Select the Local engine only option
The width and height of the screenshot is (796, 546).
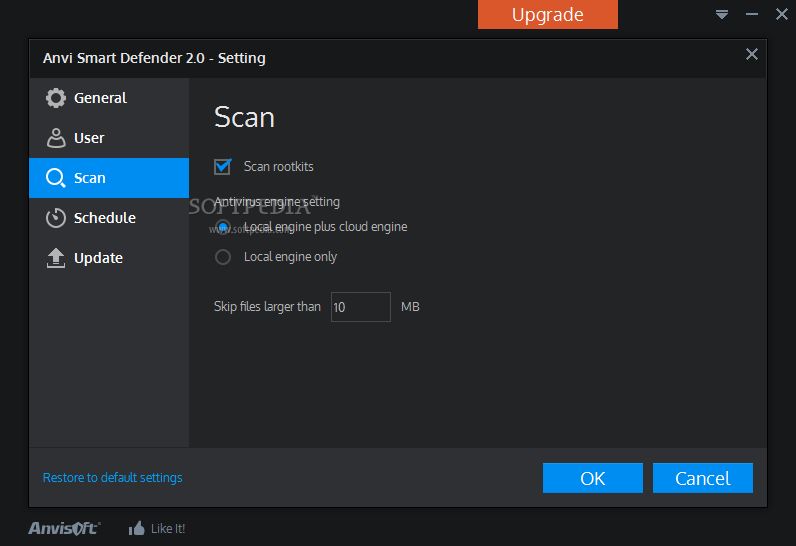223,257
